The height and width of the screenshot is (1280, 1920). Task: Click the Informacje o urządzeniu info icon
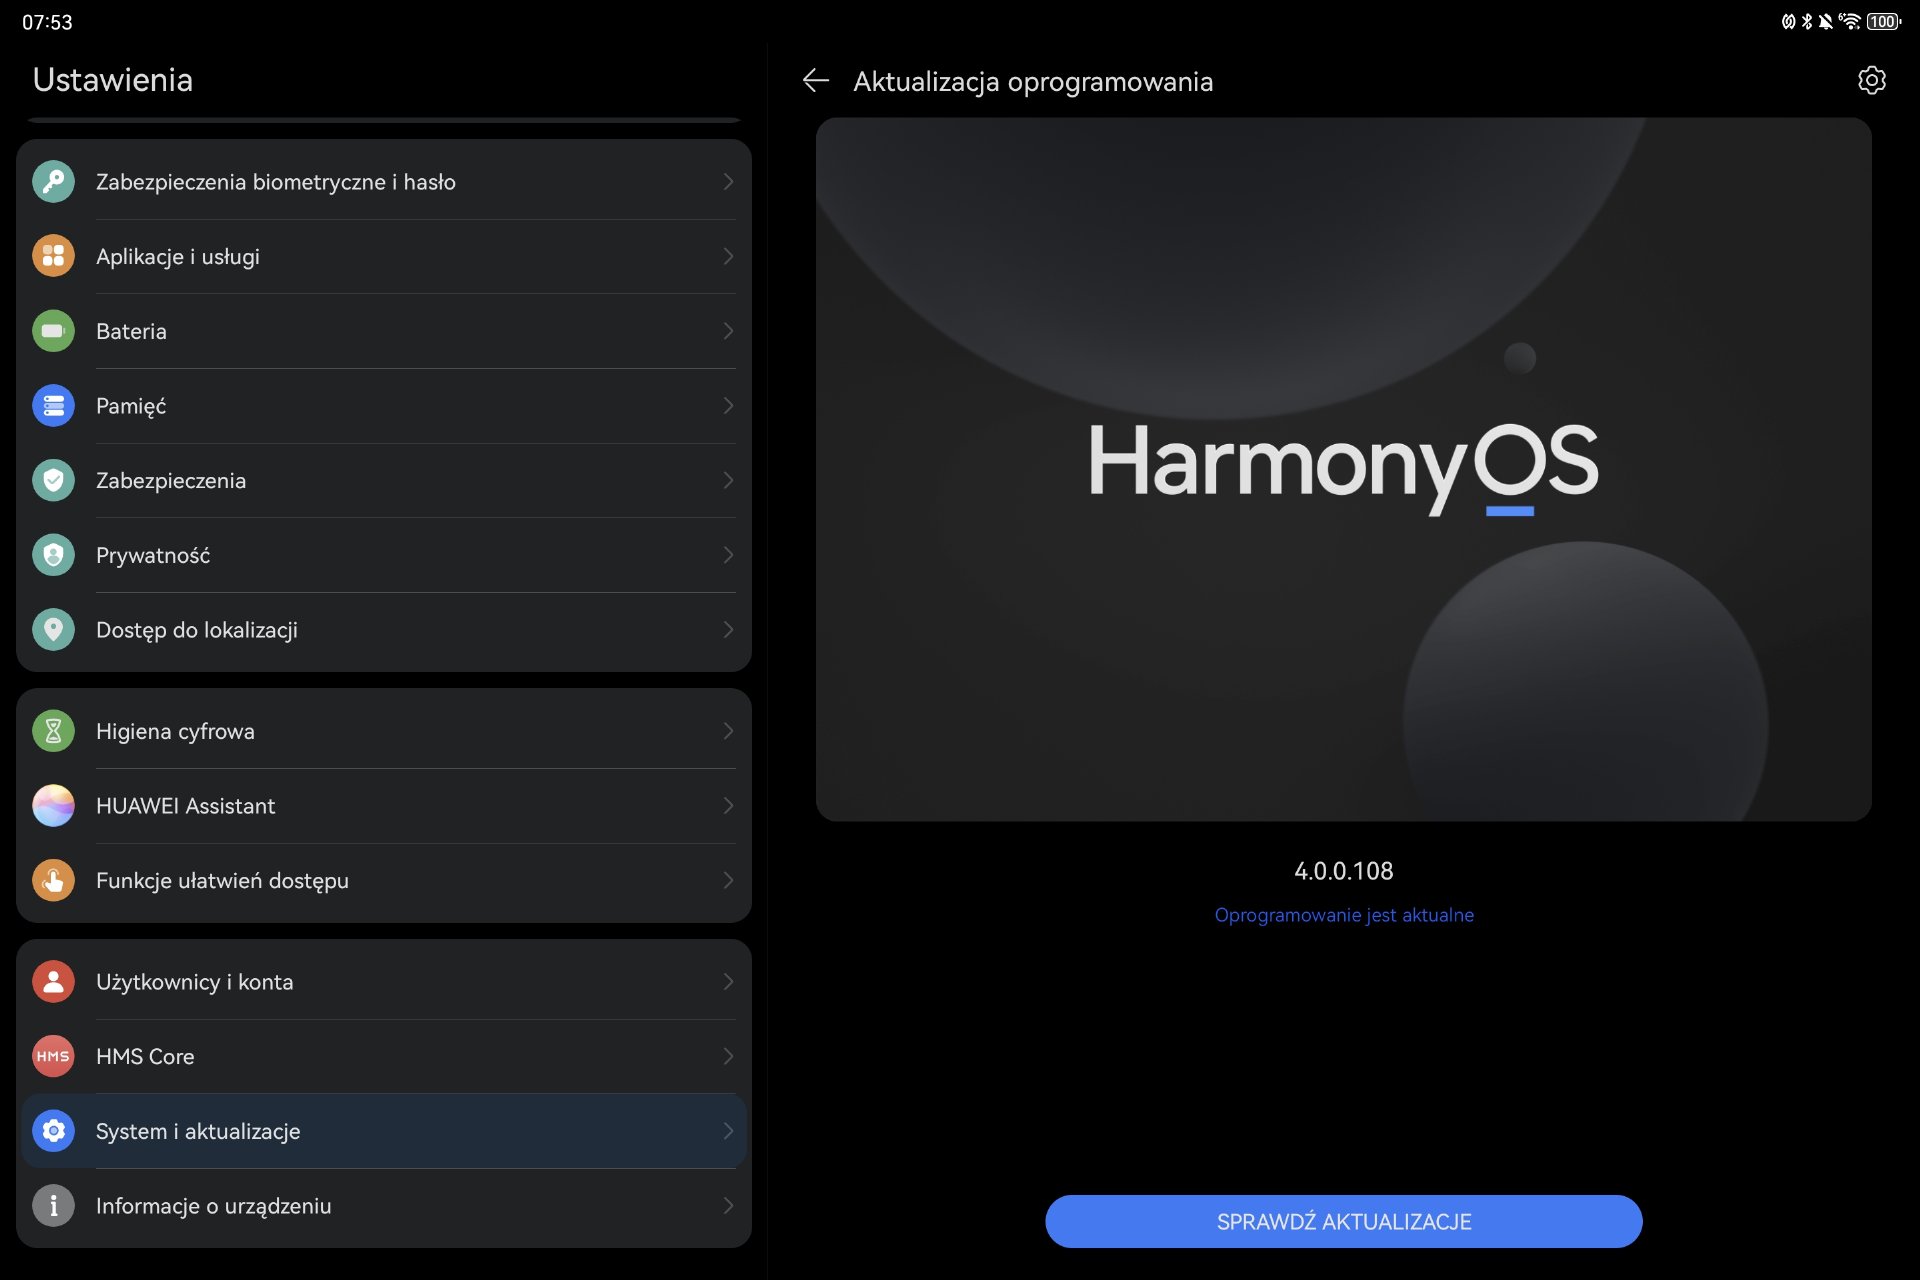53,1206
